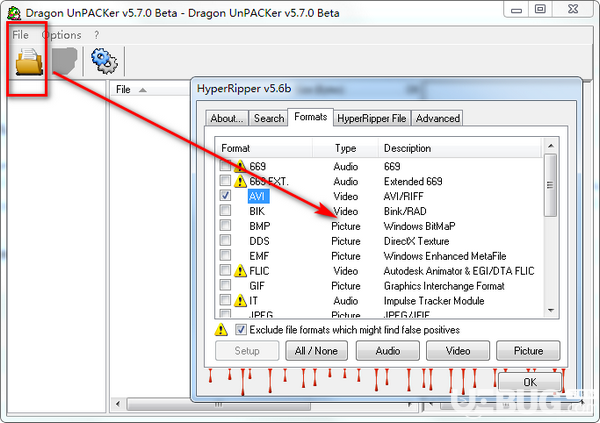Viewport: 600px width, 423px height.
Task: Click the formats list vertical scrollbar thumb
Action: 550,185
